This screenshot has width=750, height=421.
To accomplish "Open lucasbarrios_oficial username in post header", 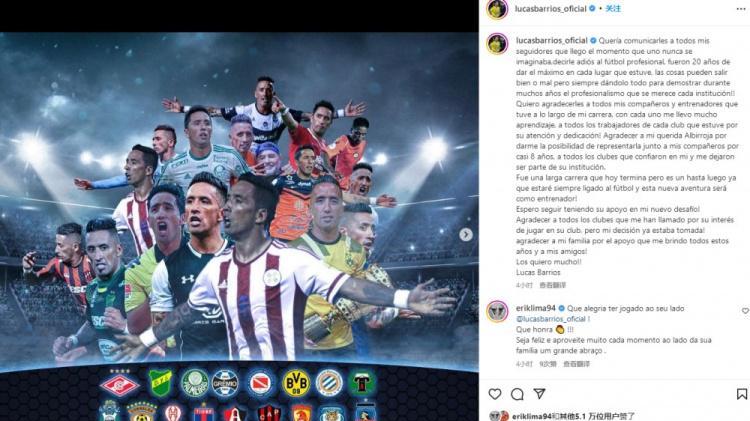I will 550,9.
